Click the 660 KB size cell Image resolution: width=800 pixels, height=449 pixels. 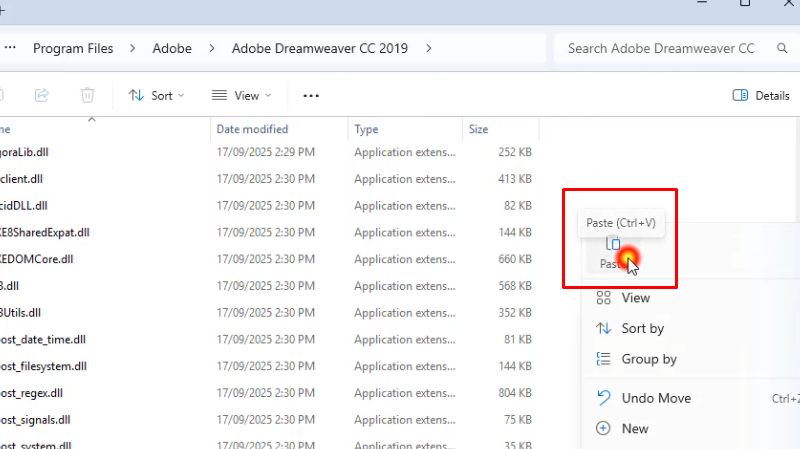coord(515,259)
